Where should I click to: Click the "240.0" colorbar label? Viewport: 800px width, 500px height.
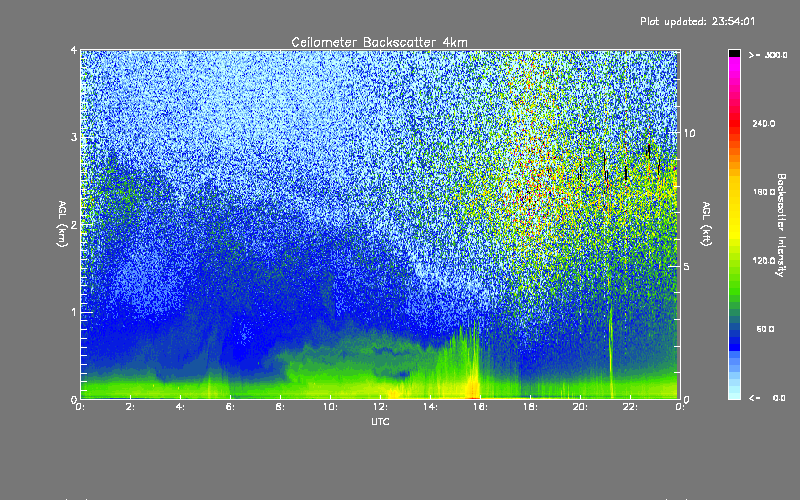click(764, 124)
